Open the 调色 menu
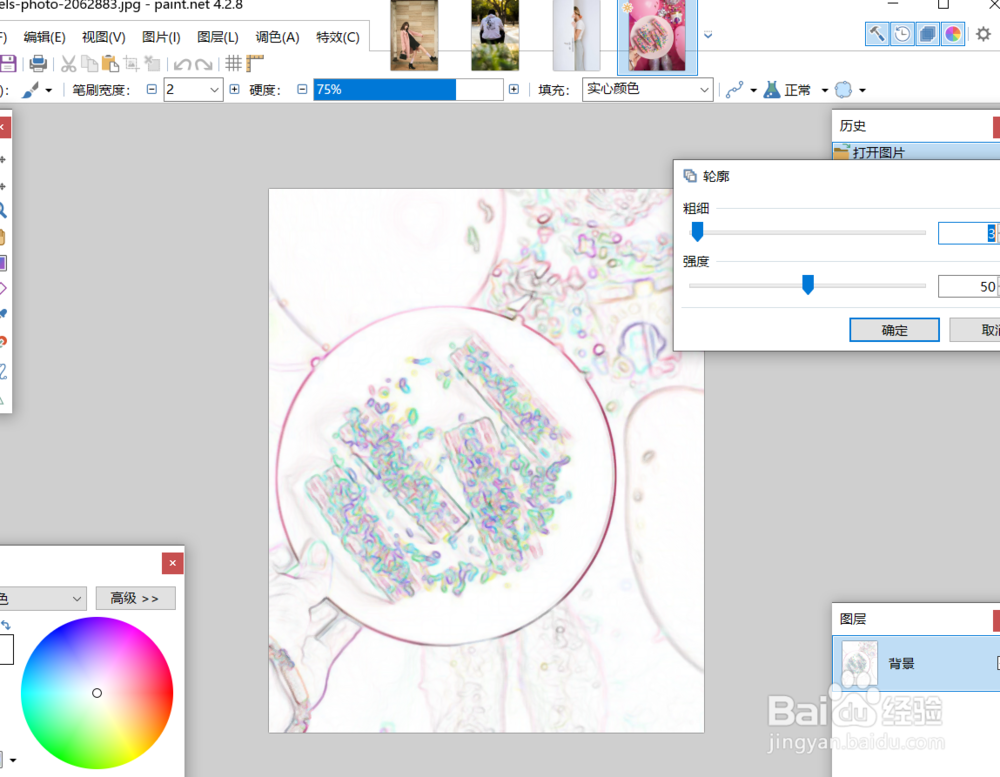This screenshot has width=1000, height=777. [279, 37]
